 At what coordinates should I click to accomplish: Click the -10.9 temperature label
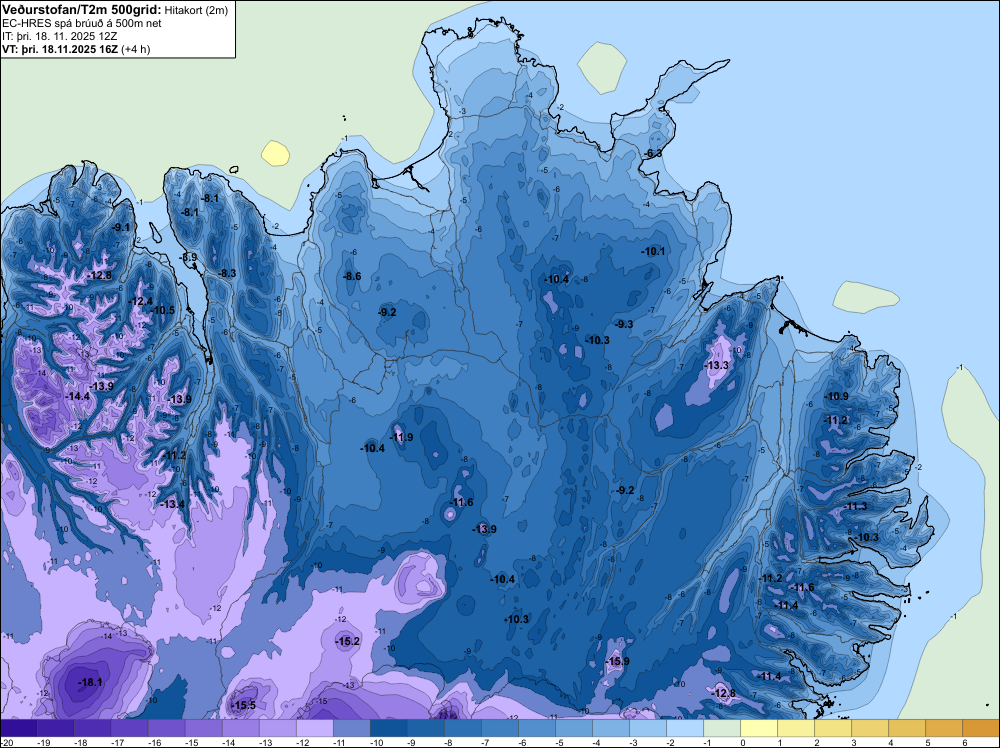coord(837,396)
